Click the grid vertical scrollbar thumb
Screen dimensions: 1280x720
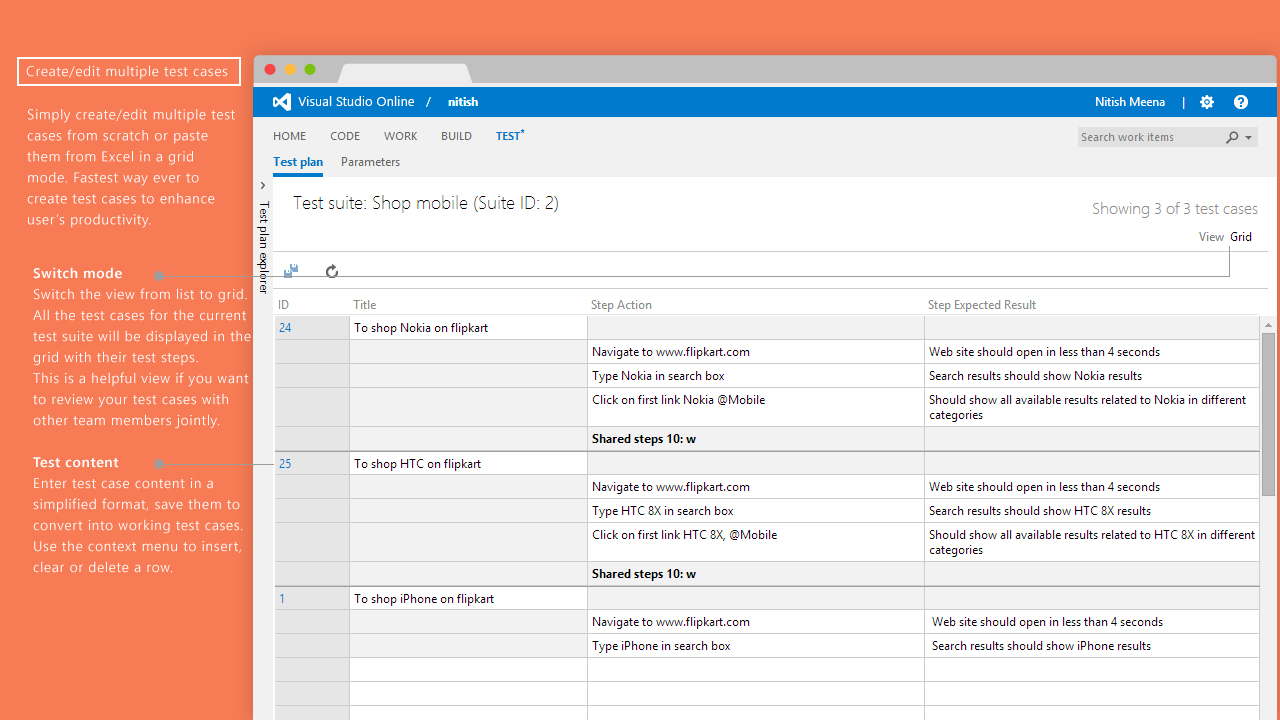tap(1268, 414)
